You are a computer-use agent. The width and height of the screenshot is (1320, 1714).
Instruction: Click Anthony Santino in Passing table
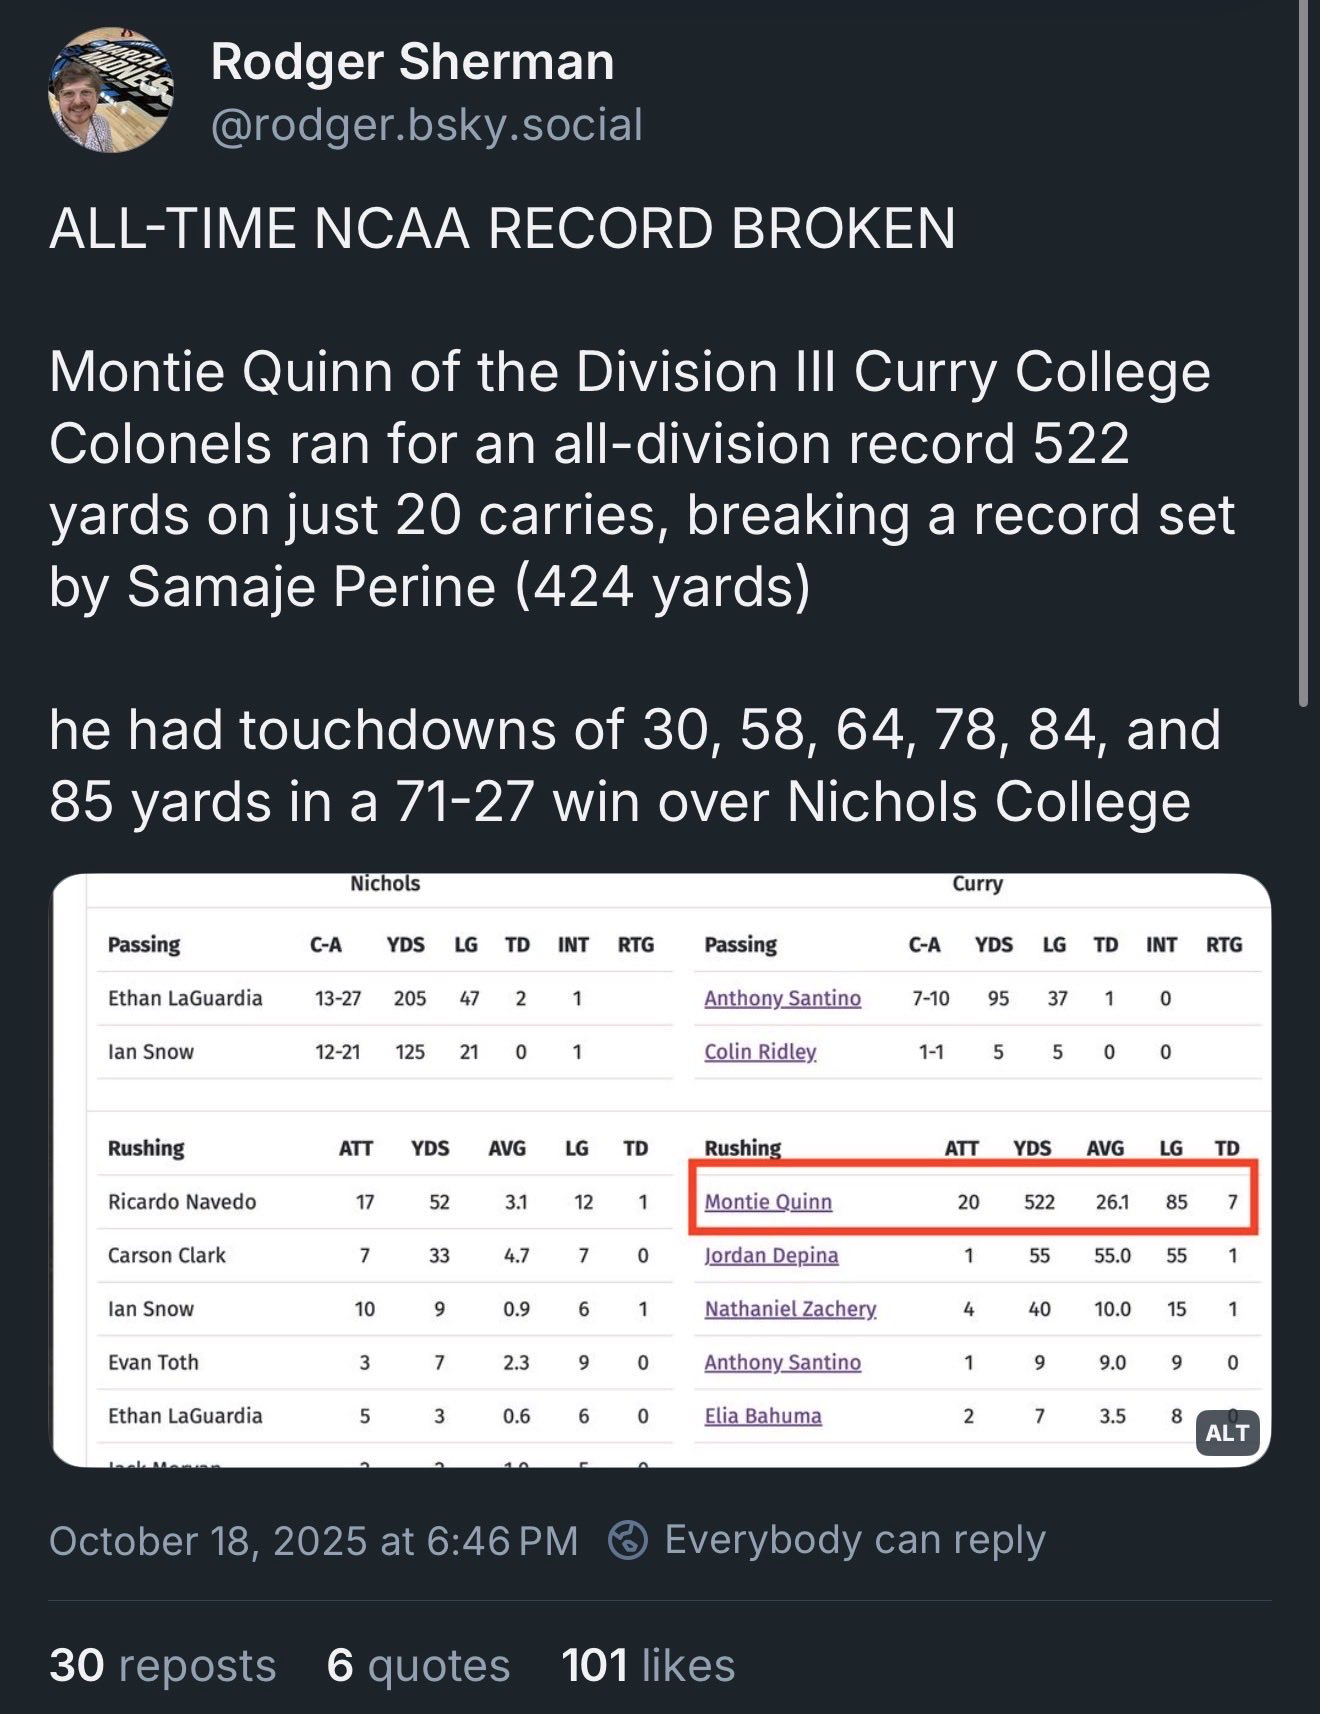click(782, 999)
